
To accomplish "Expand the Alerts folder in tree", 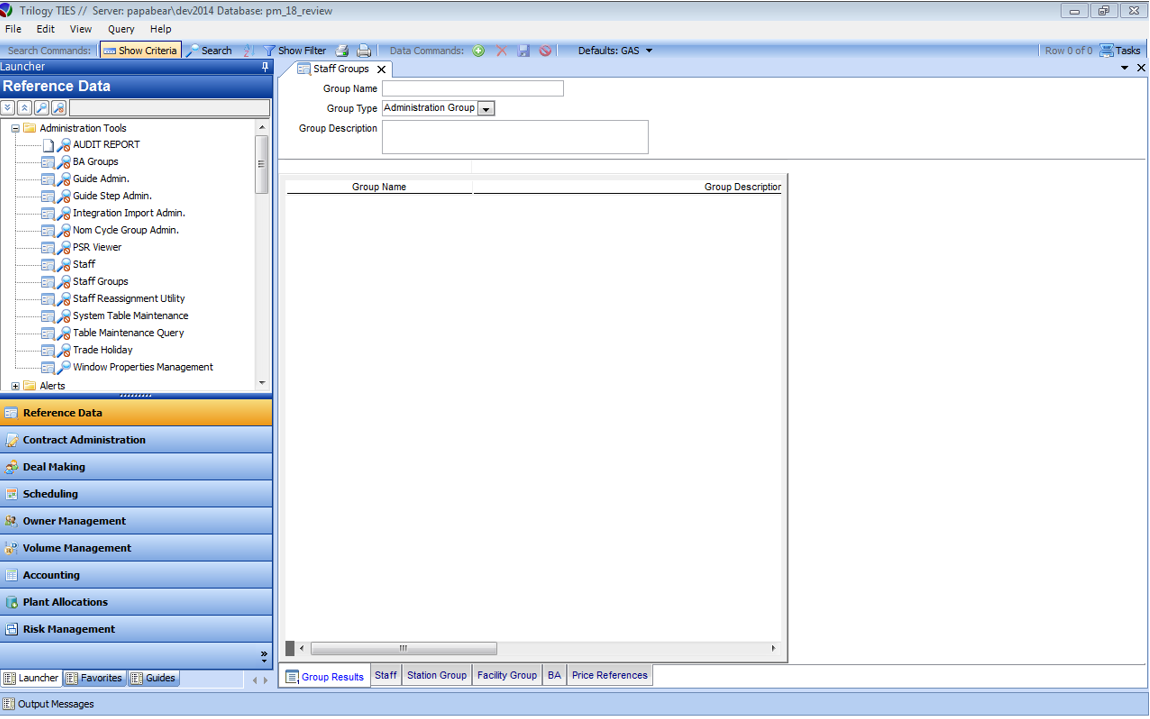I will click(16, 386).
